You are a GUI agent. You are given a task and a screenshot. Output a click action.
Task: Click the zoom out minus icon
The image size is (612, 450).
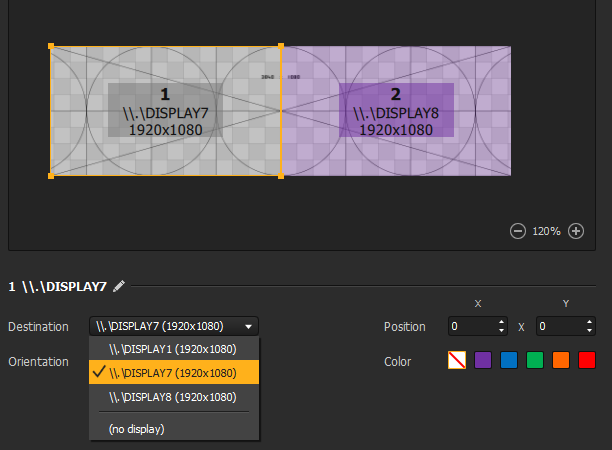(518, 231)
